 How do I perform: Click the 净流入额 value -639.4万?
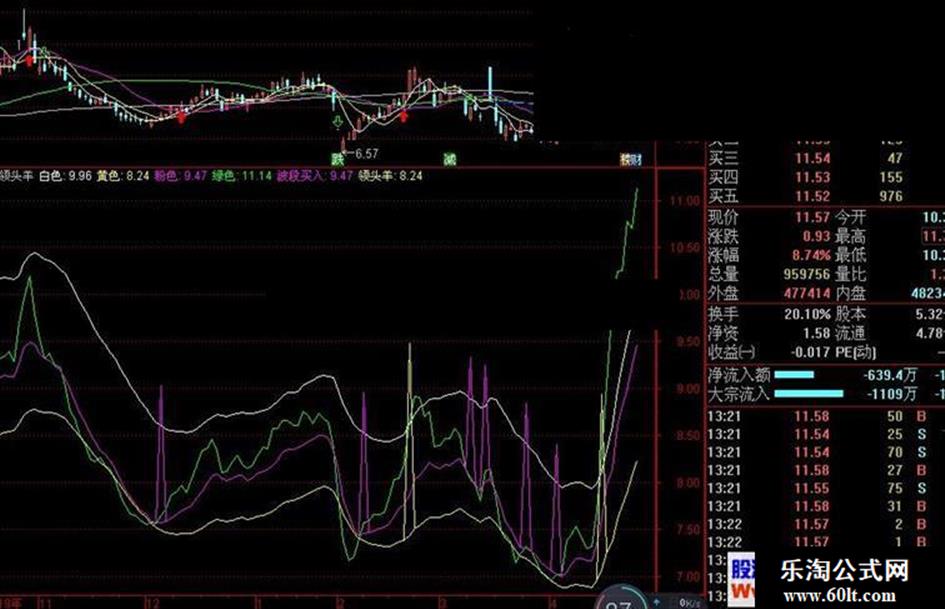pyautogui.click(x=890, y=375)
